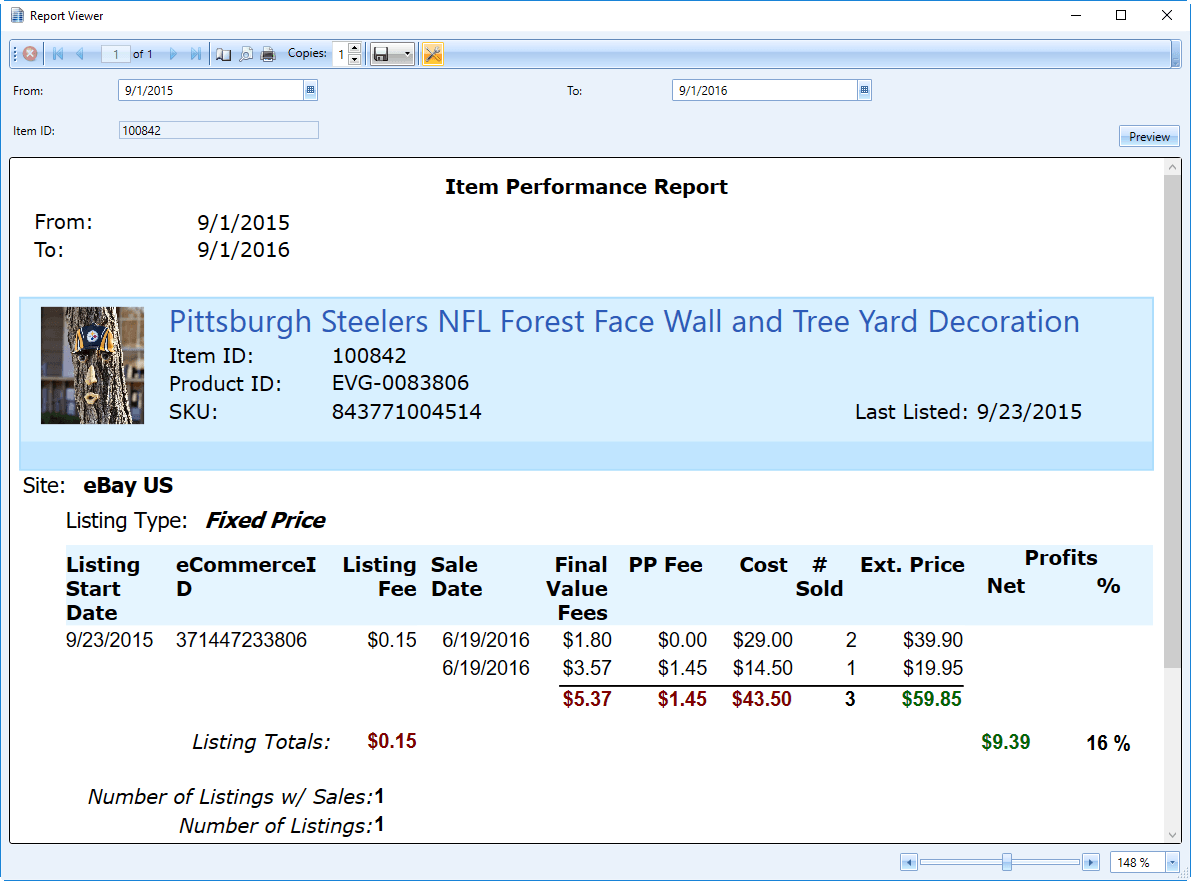Click the printer icon
Screen dimensions: 1191x881
(x=268, y=55)
